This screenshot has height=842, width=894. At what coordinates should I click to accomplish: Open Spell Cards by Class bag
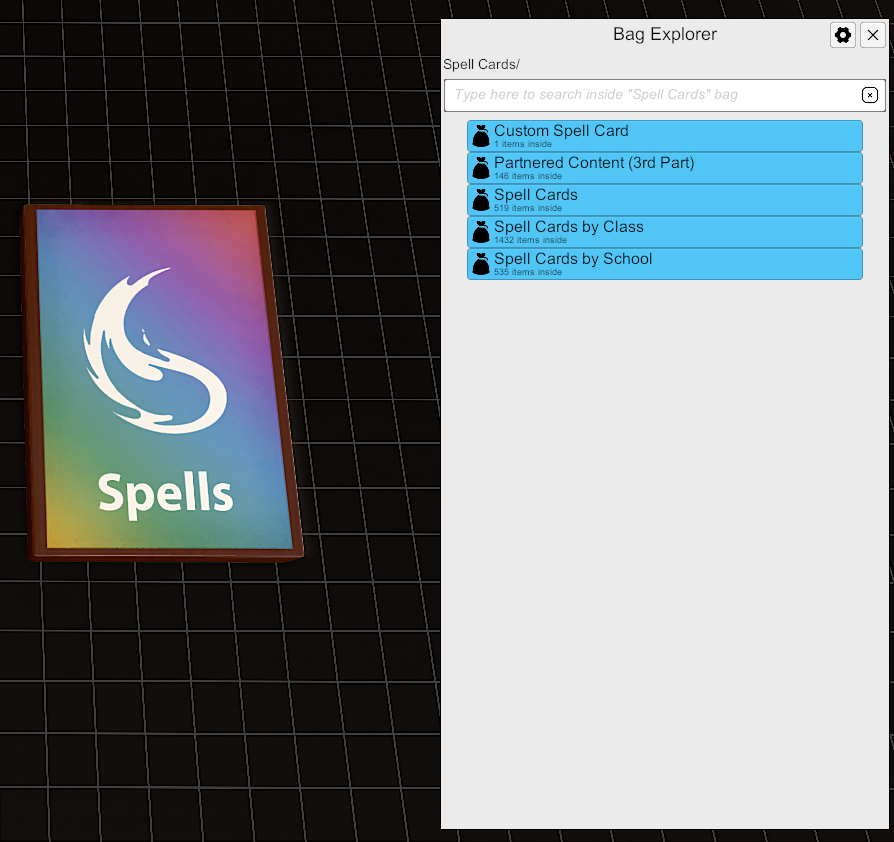664,231
